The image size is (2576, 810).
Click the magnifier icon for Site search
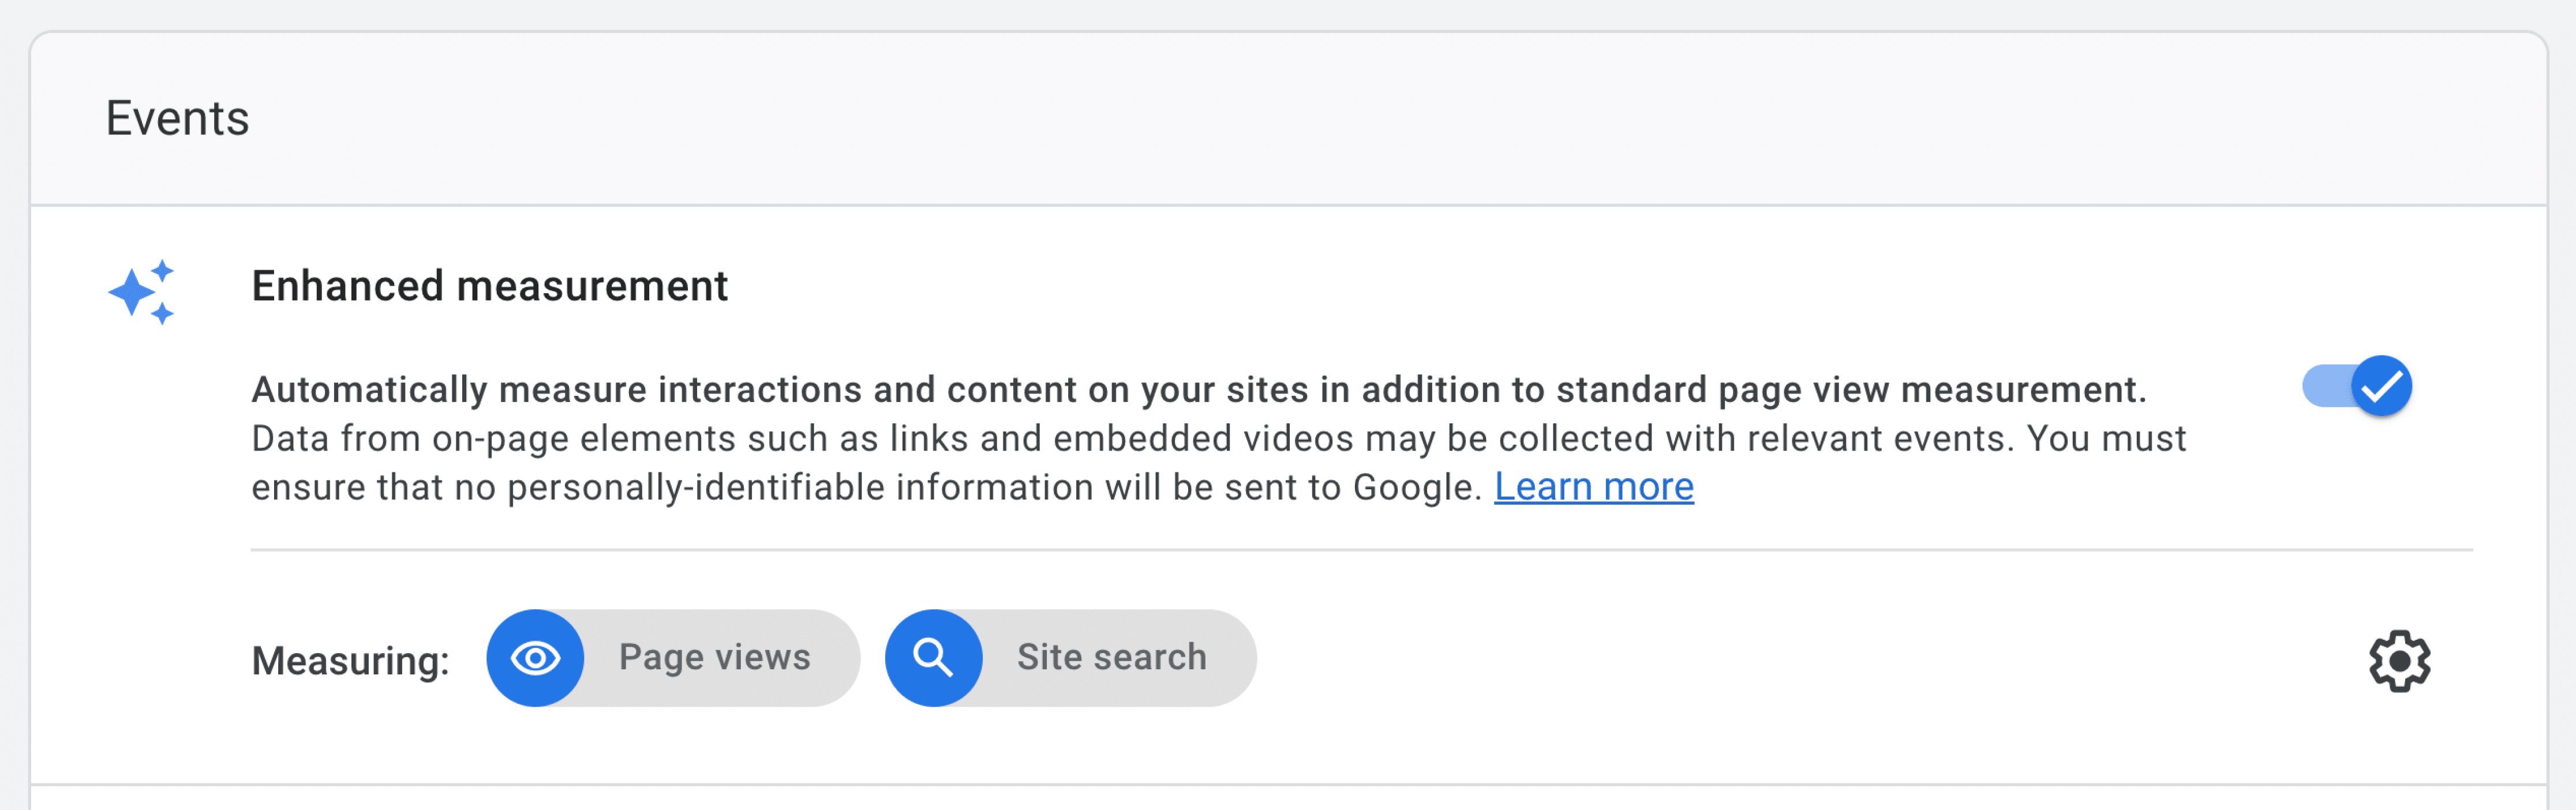click(933, 658)
